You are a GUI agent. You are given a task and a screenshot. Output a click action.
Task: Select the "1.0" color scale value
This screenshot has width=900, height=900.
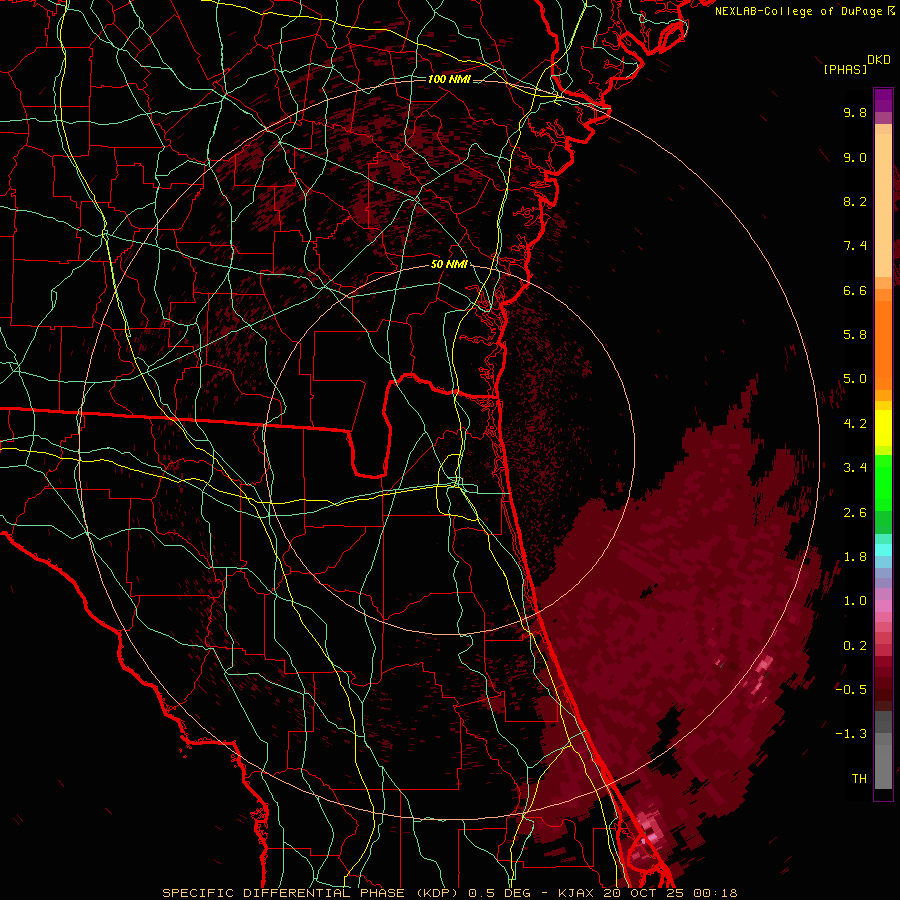(855, 601)
